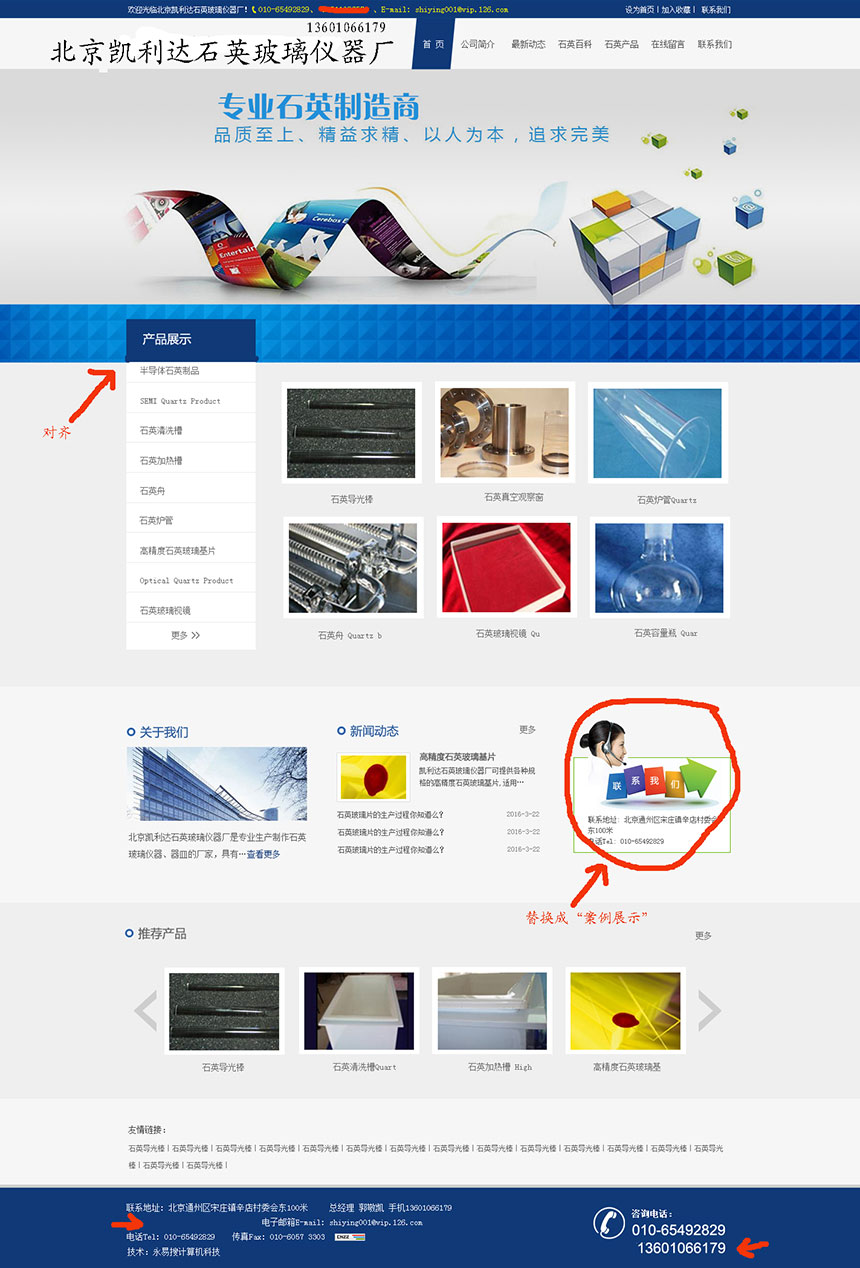Screen dimensions: 860x1268
Task: Click the carousel left arrow in 推荐产品
Action: click(x=146, y=1010)
